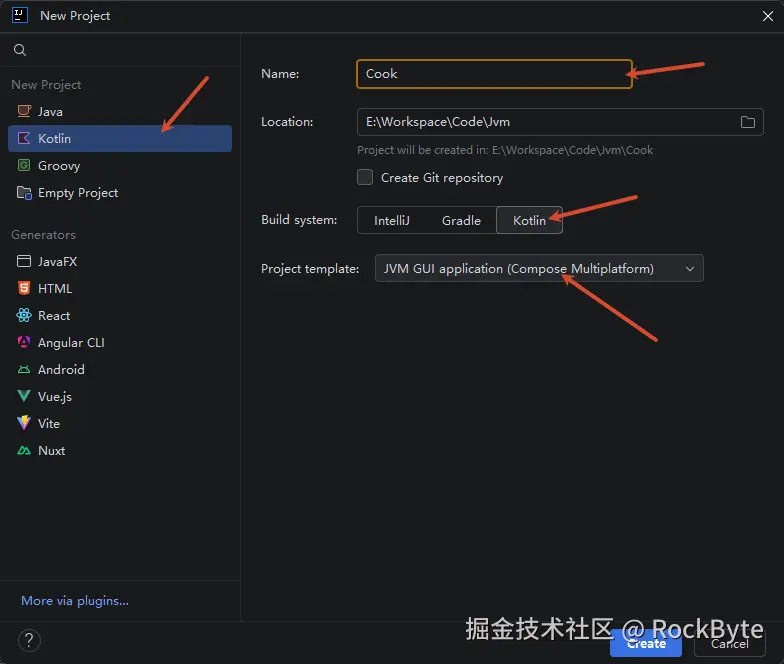Select React generator label
Image resolution: width=784 pixels, height=664 pixels.
(54, 316)
